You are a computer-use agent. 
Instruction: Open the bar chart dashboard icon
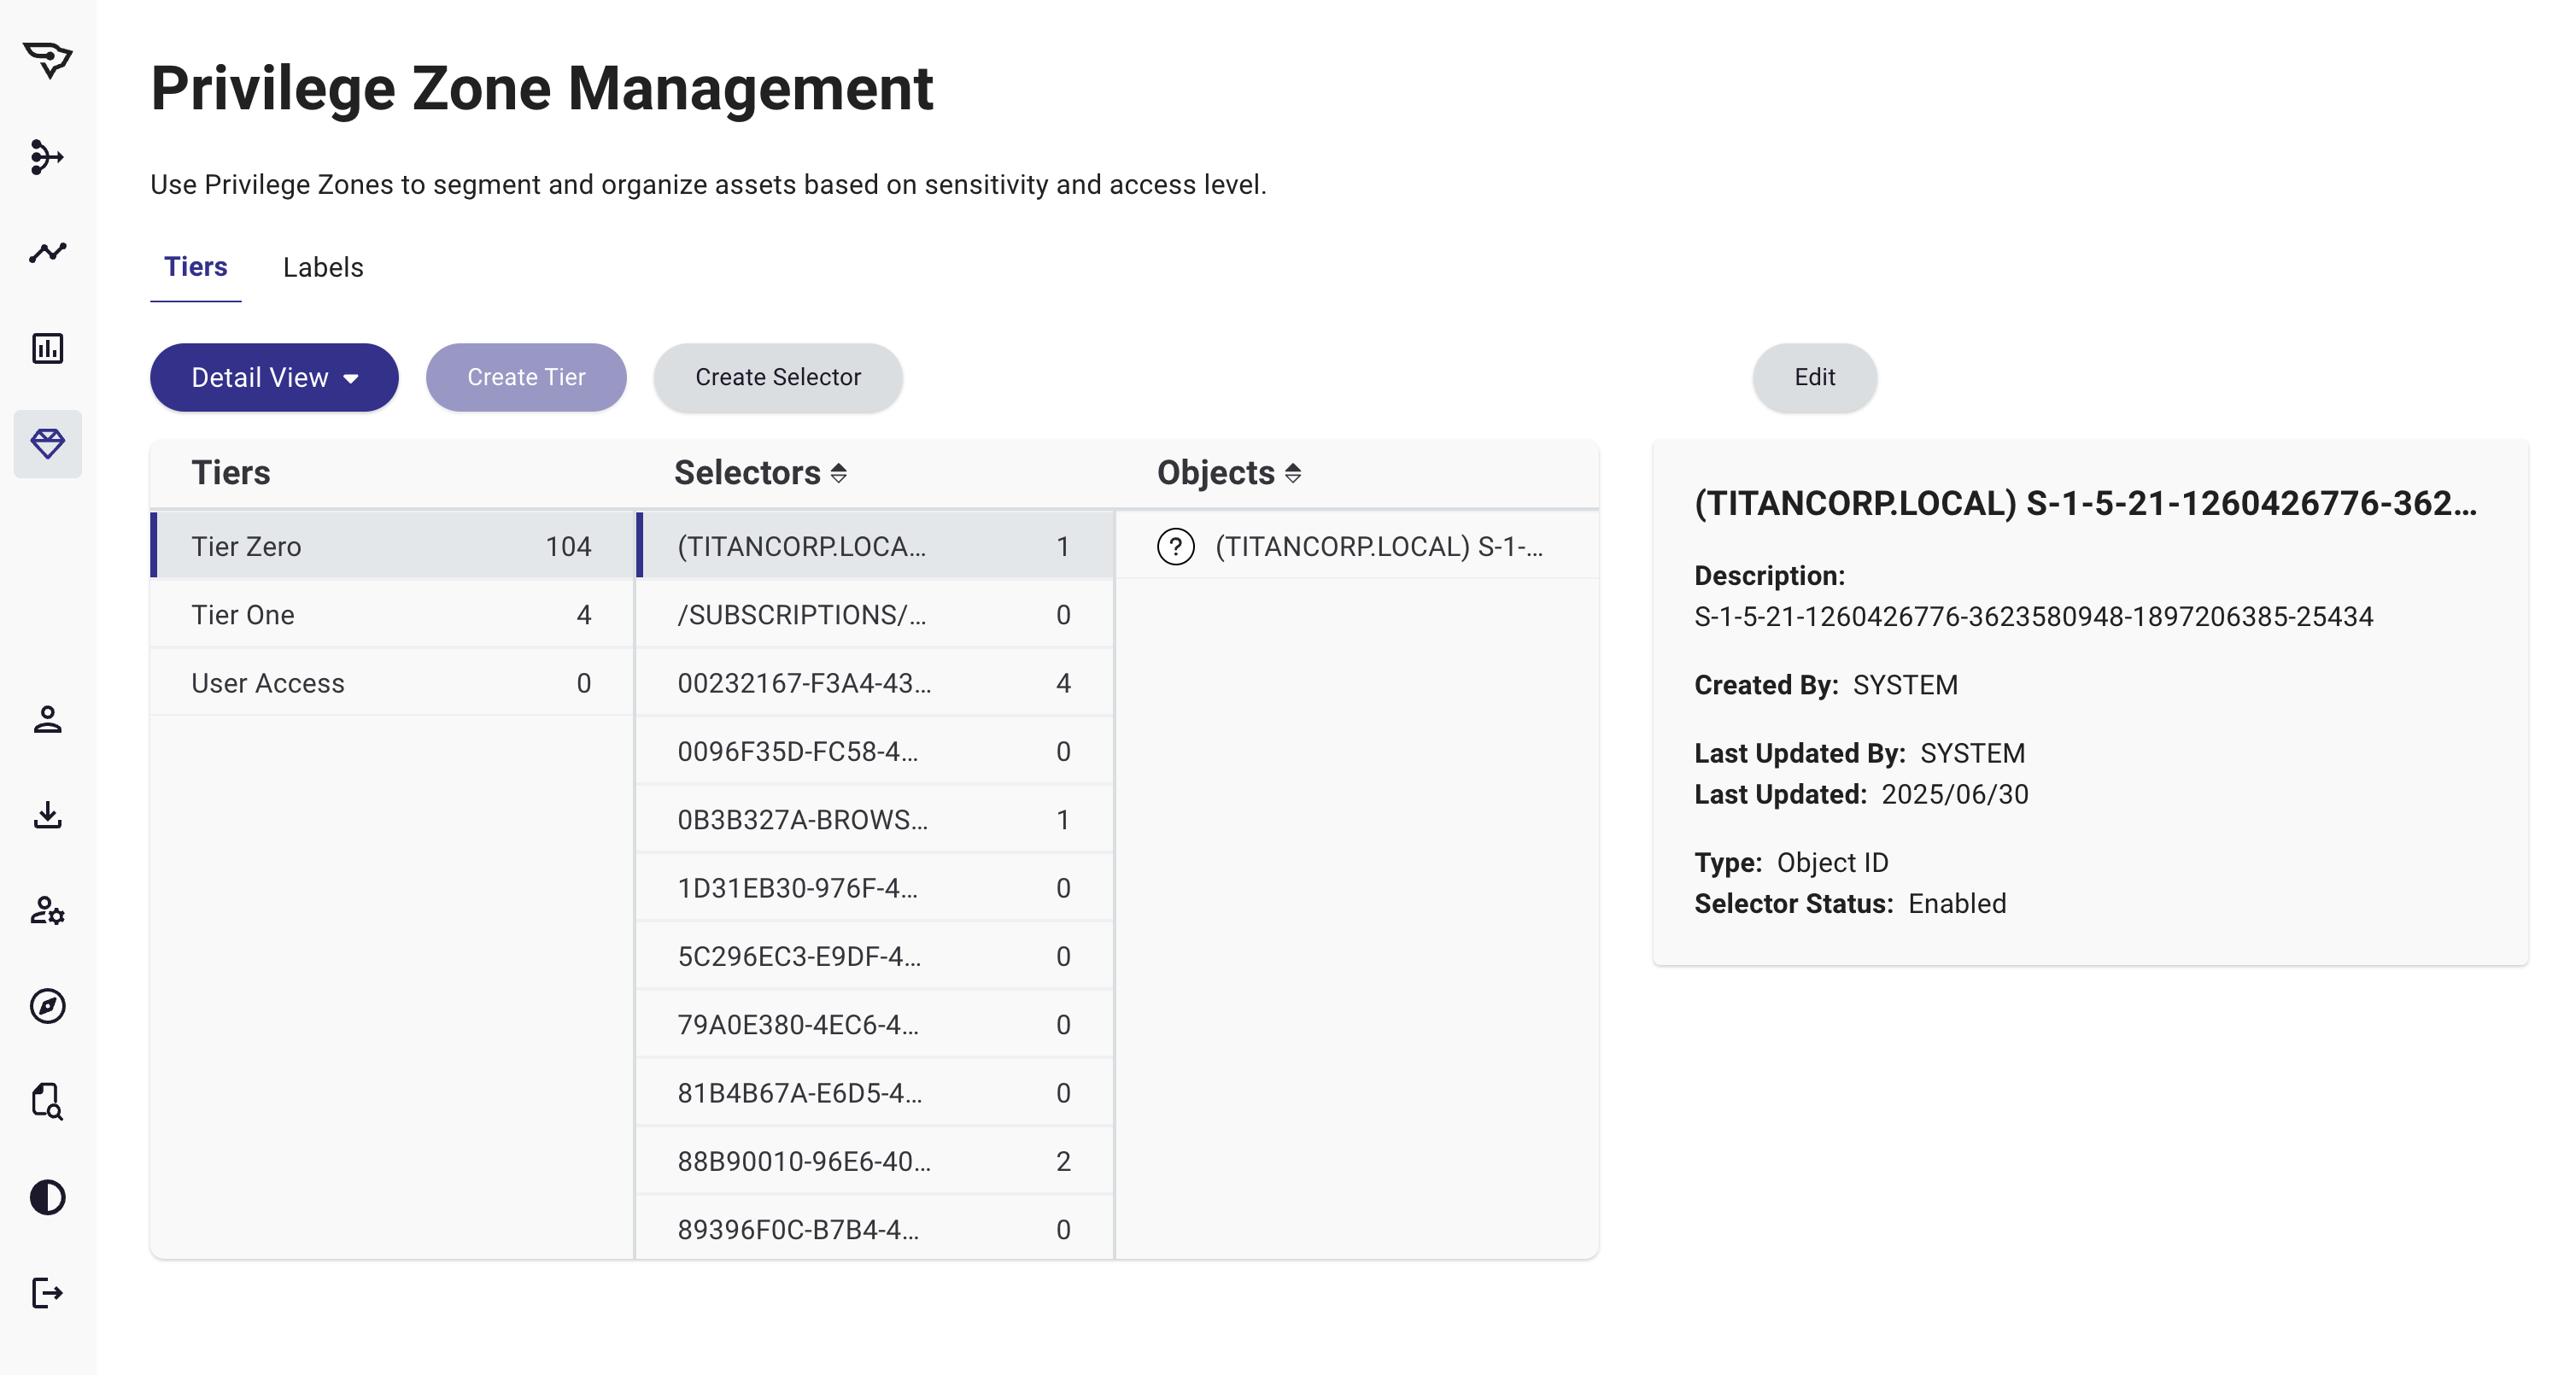(47, 348)
